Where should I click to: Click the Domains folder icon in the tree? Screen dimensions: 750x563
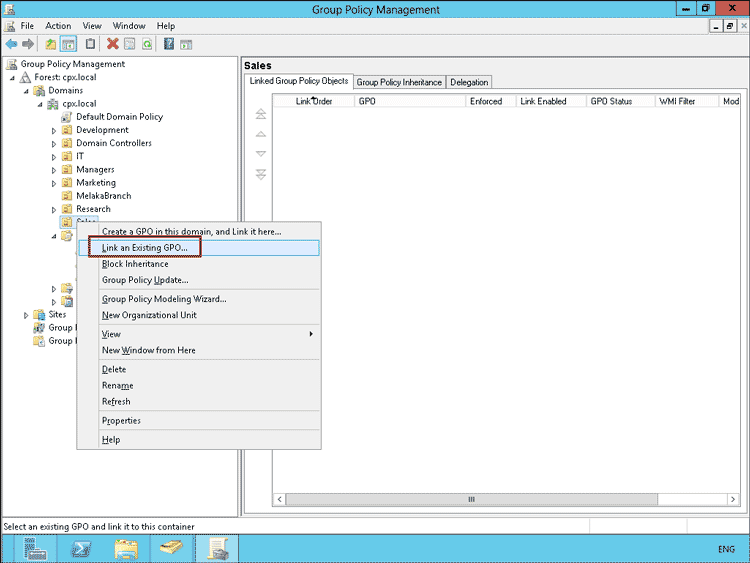(x=39, y=90)
